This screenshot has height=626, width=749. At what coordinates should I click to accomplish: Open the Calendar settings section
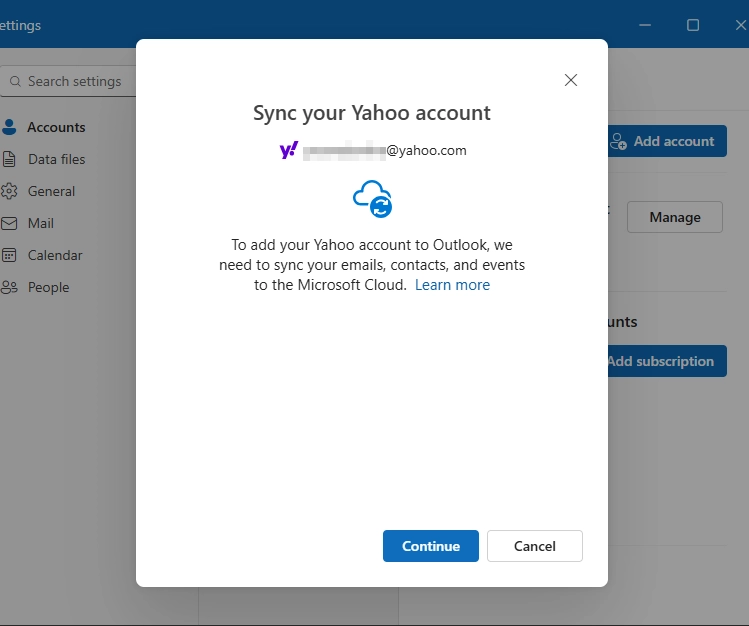(x=43, y=255)
